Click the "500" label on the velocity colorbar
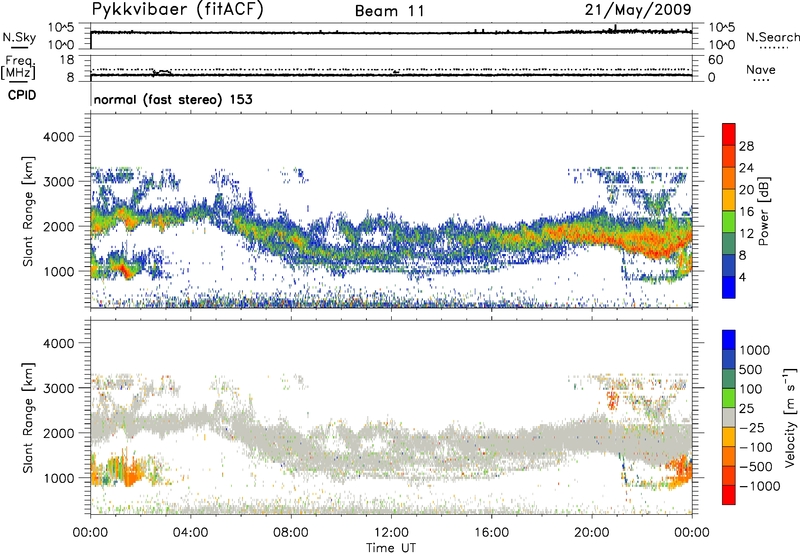 [751, 369]
